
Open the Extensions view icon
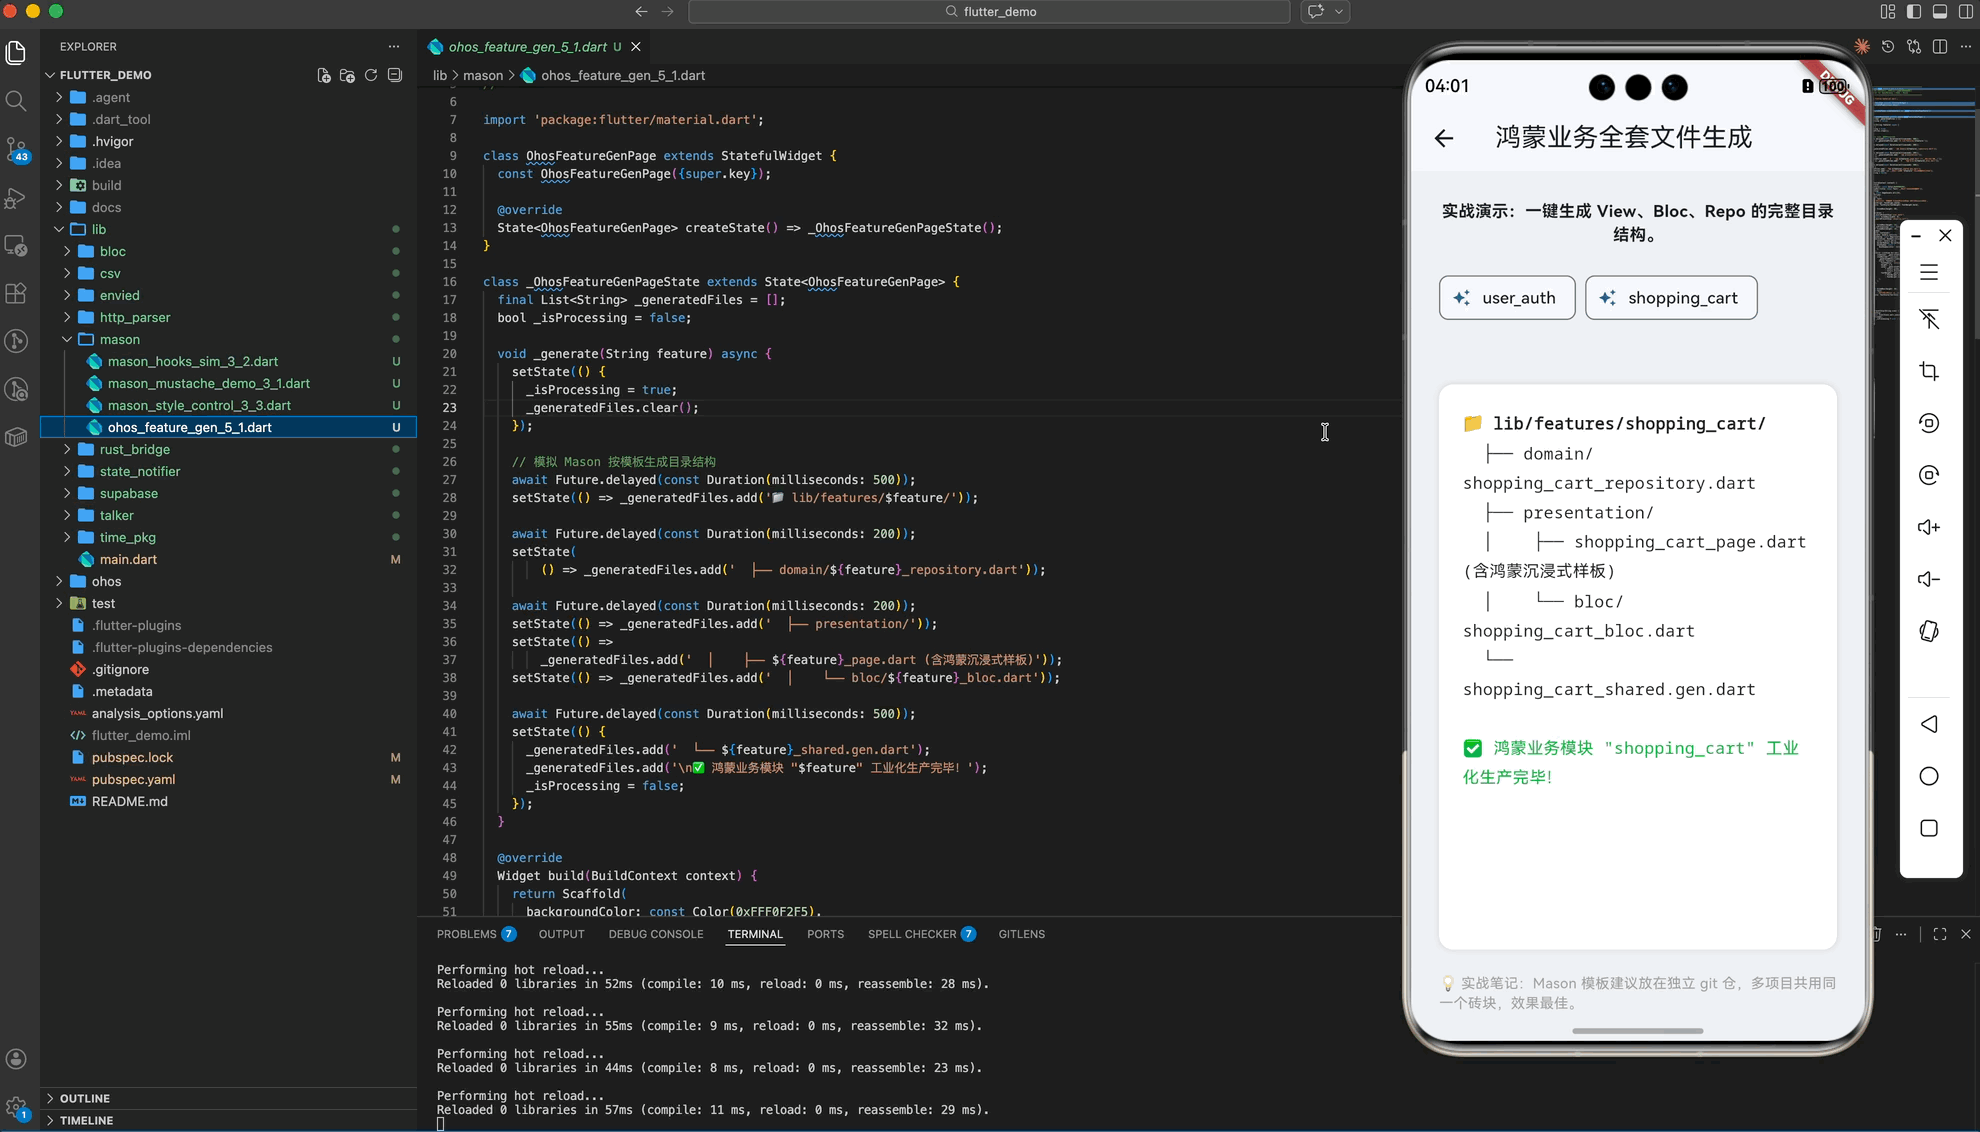[x=16, y=293]
